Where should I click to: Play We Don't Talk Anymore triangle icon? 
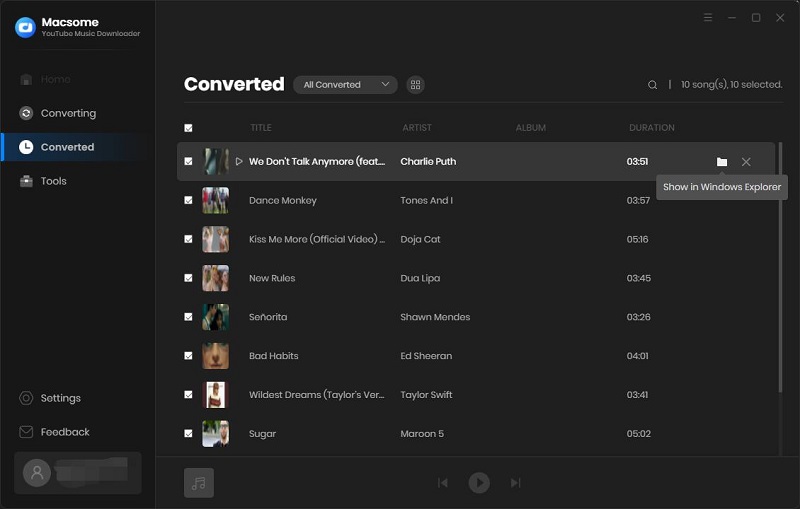239,161
